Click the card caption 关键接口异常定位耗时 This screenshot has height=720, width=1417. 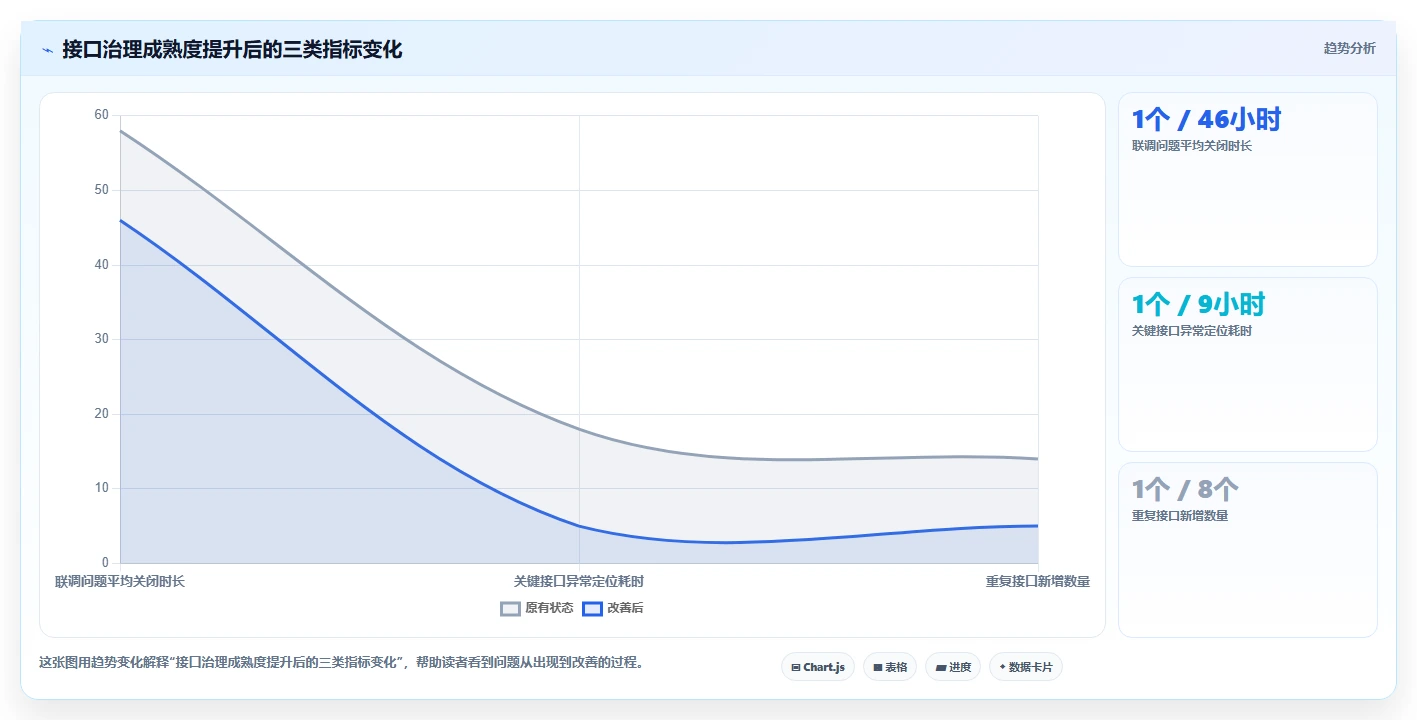click(x=1192, y=331)
